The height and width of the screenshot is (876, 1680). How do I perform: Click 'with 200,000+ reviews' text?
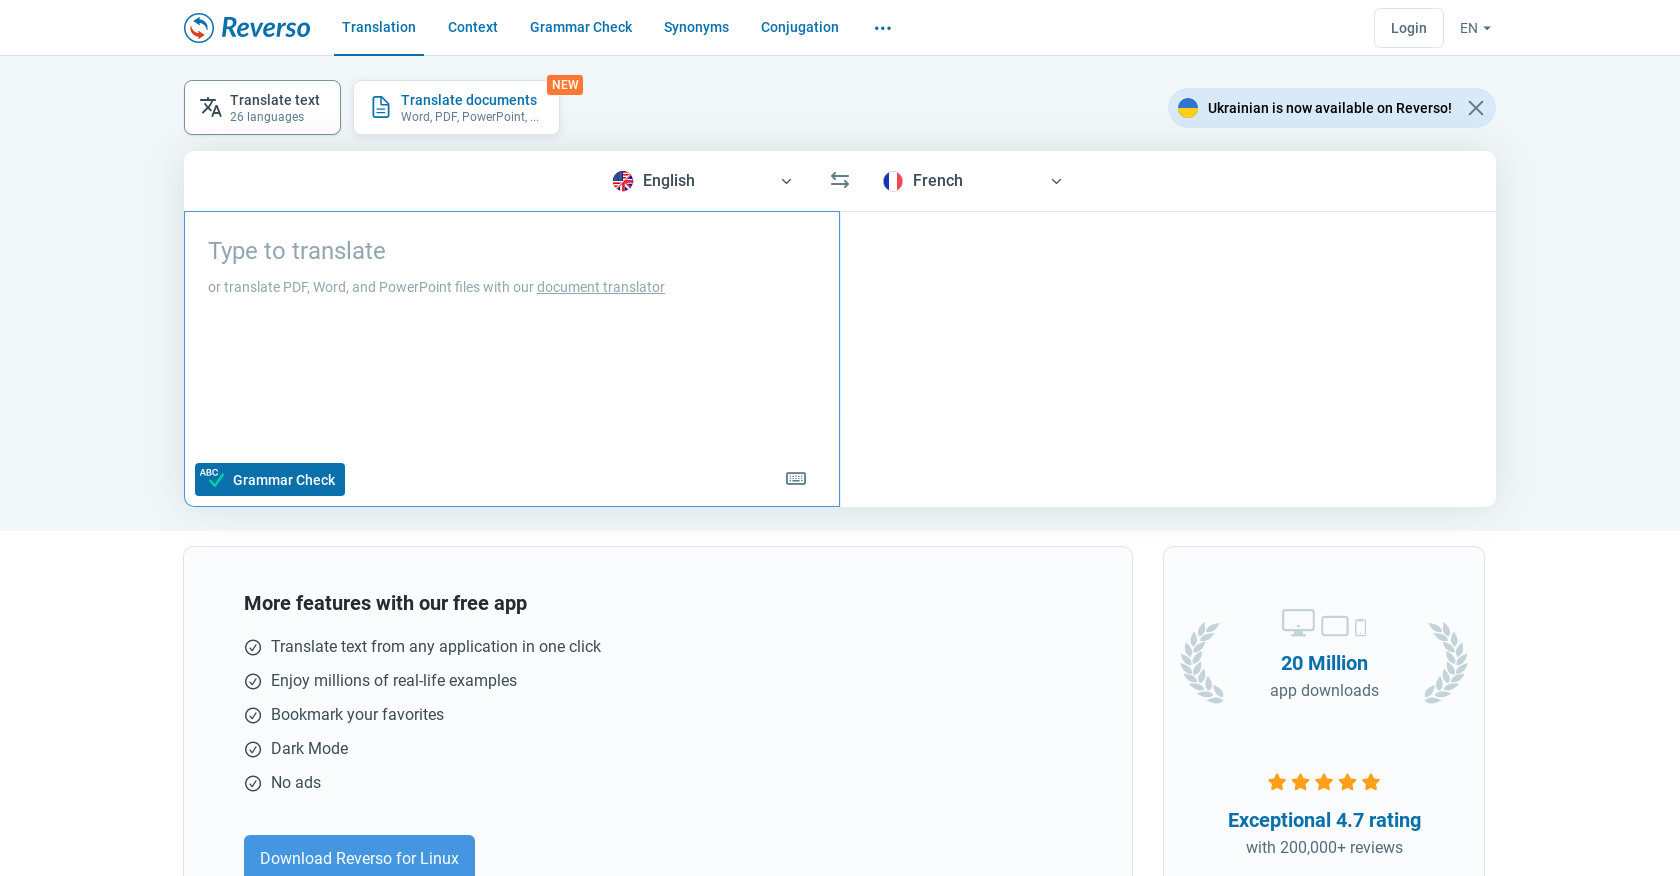point(1324,847)
